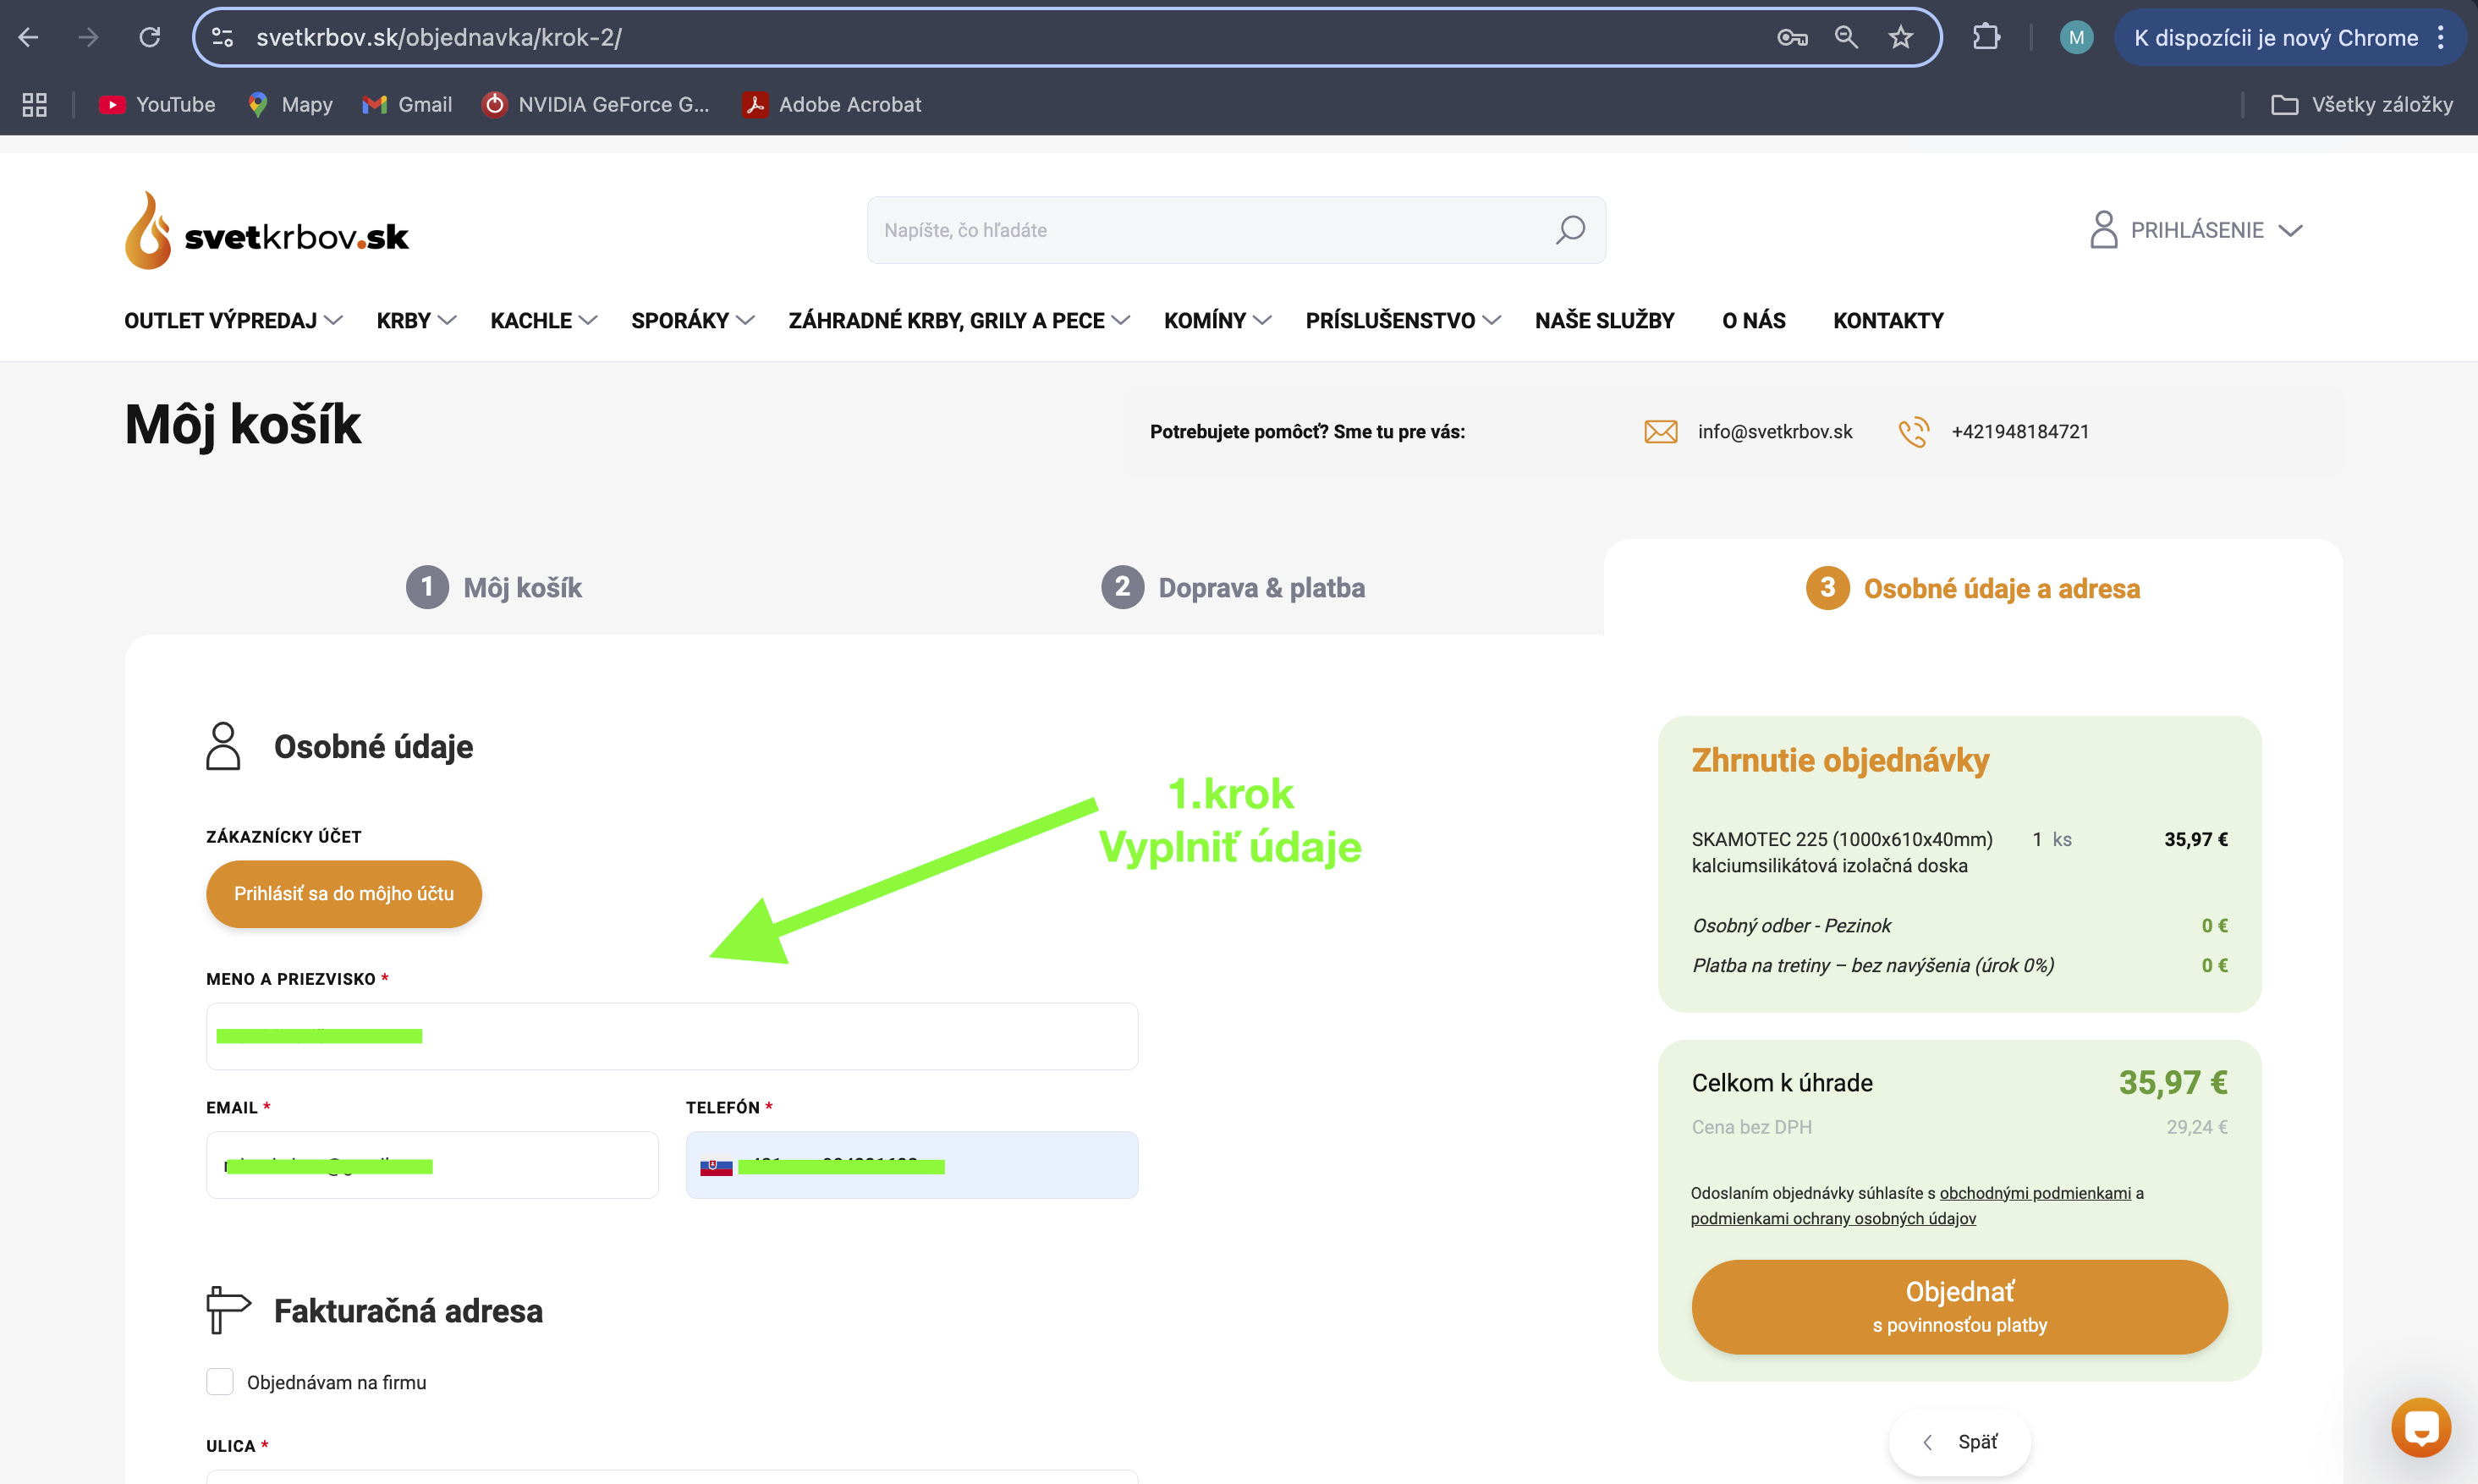The image size is (2478, 1484).
Task: Go to step 2 Doprava & platba
Action: click(x=1233, y=587)
